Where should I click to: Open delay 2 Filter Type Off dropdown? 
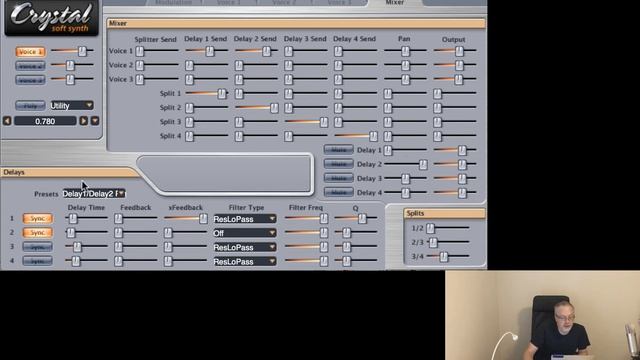coord(244,233)
